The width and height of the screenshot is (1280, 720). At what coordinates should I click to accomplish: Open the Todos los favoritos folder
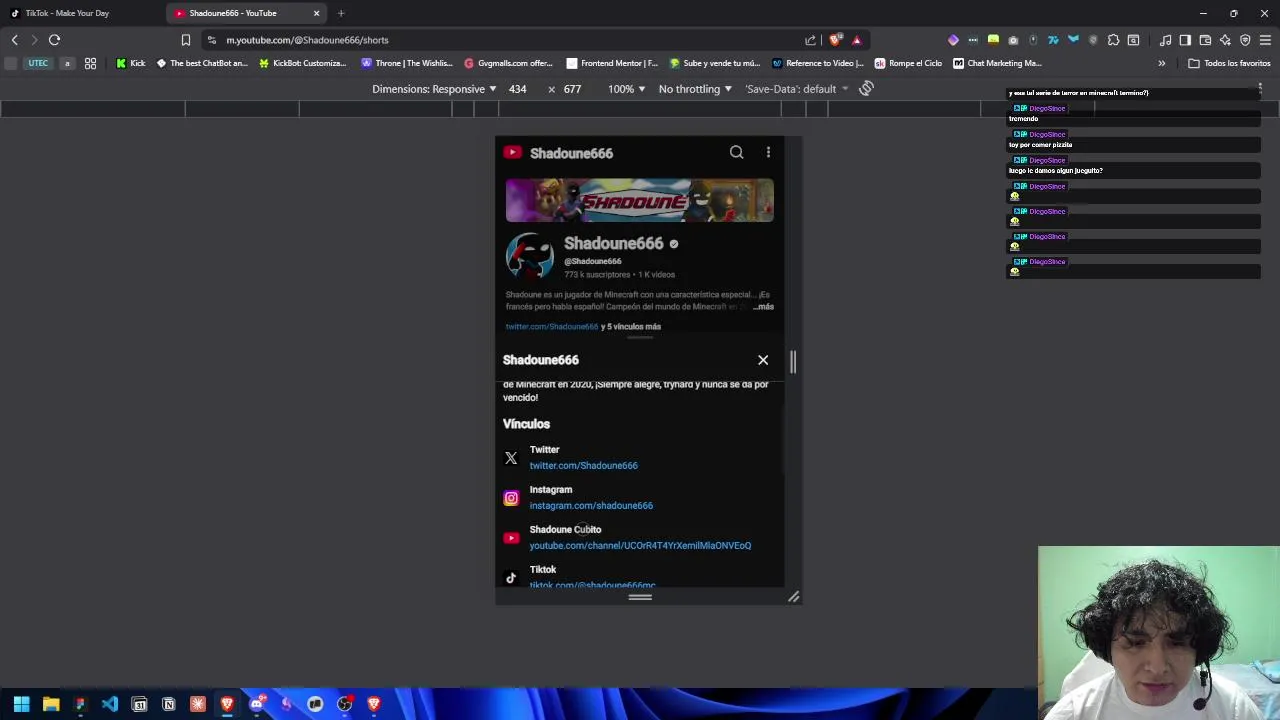1229,63
